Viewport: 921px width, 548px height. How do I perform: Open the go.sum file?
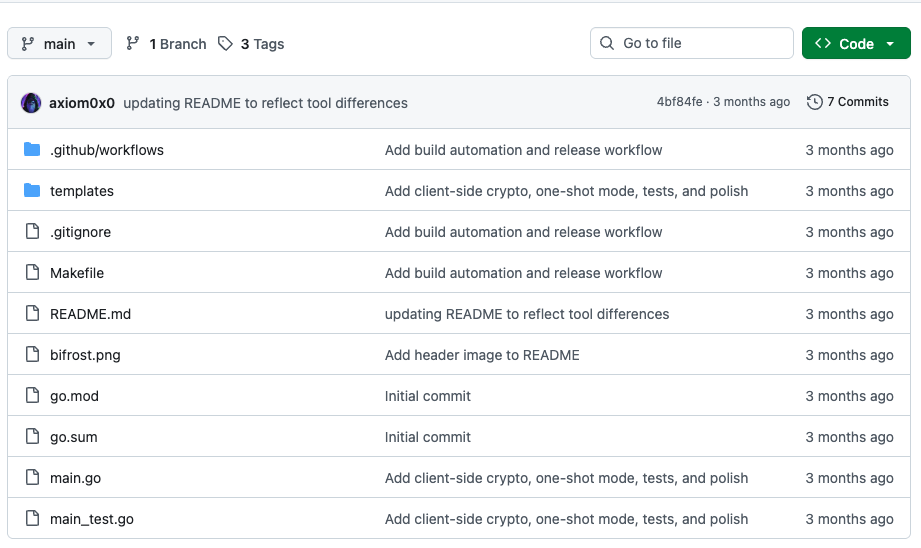(x=73, y=437)
